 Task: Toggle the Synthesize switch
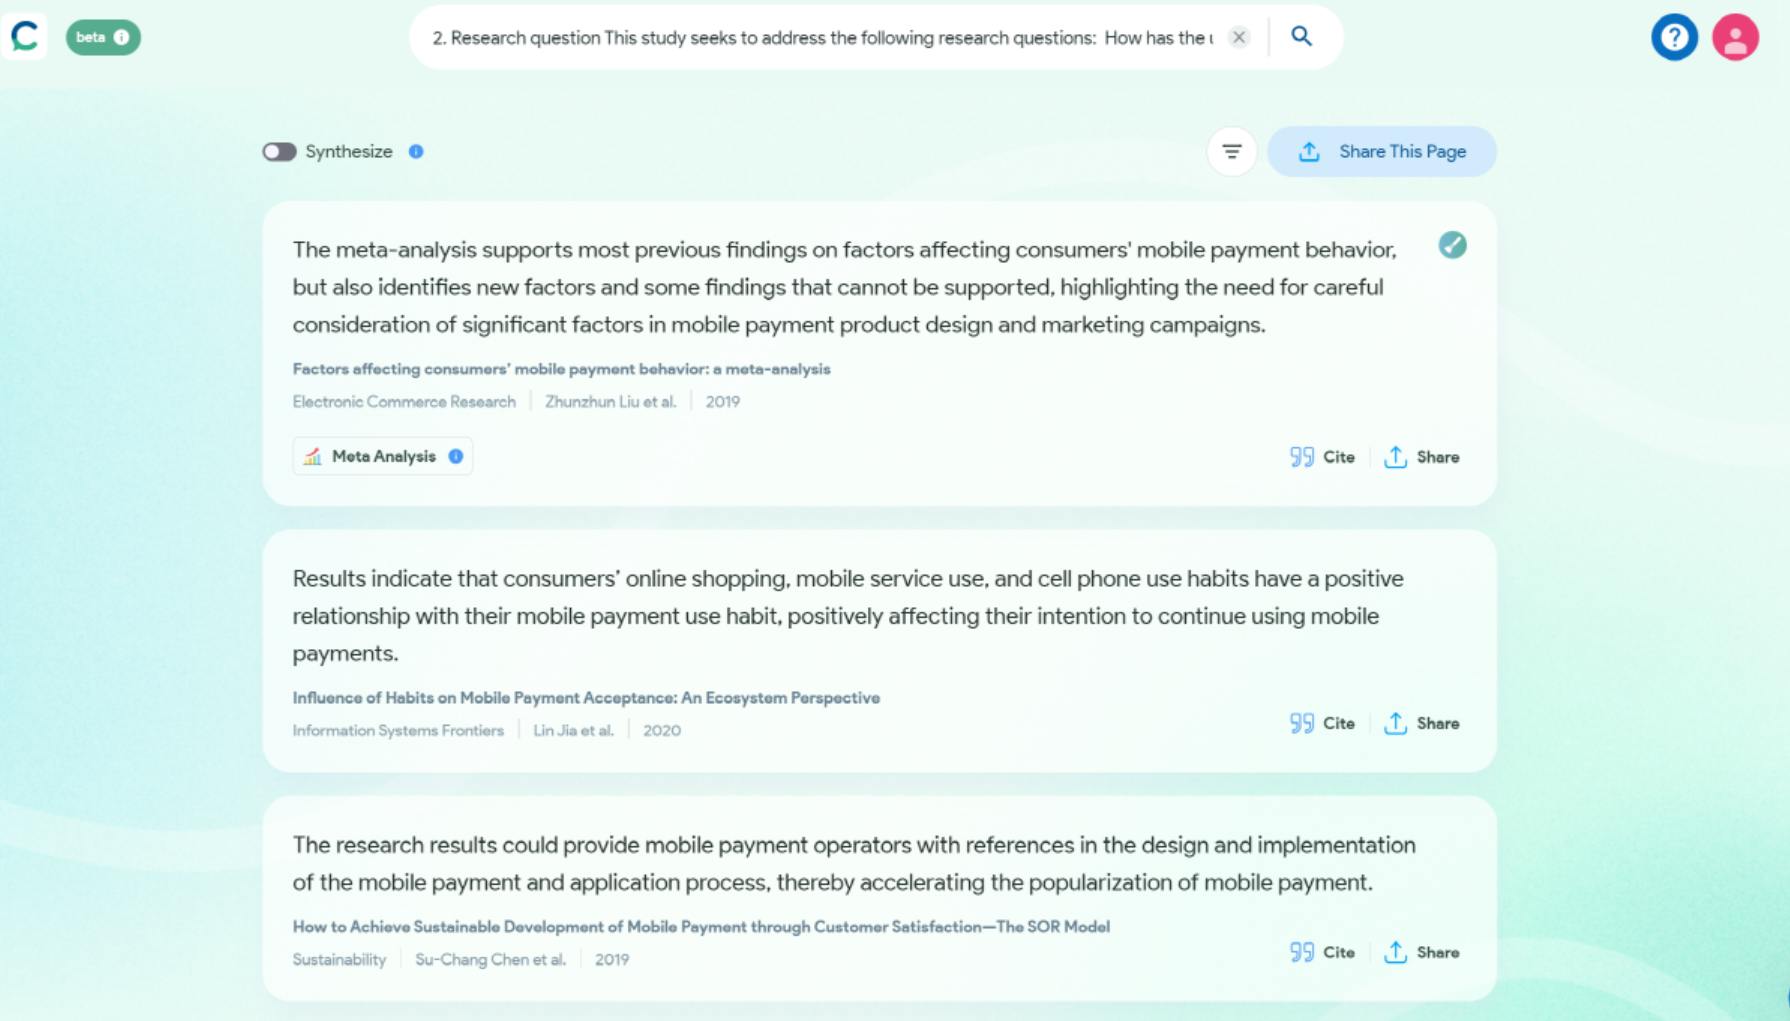point(279,152)
